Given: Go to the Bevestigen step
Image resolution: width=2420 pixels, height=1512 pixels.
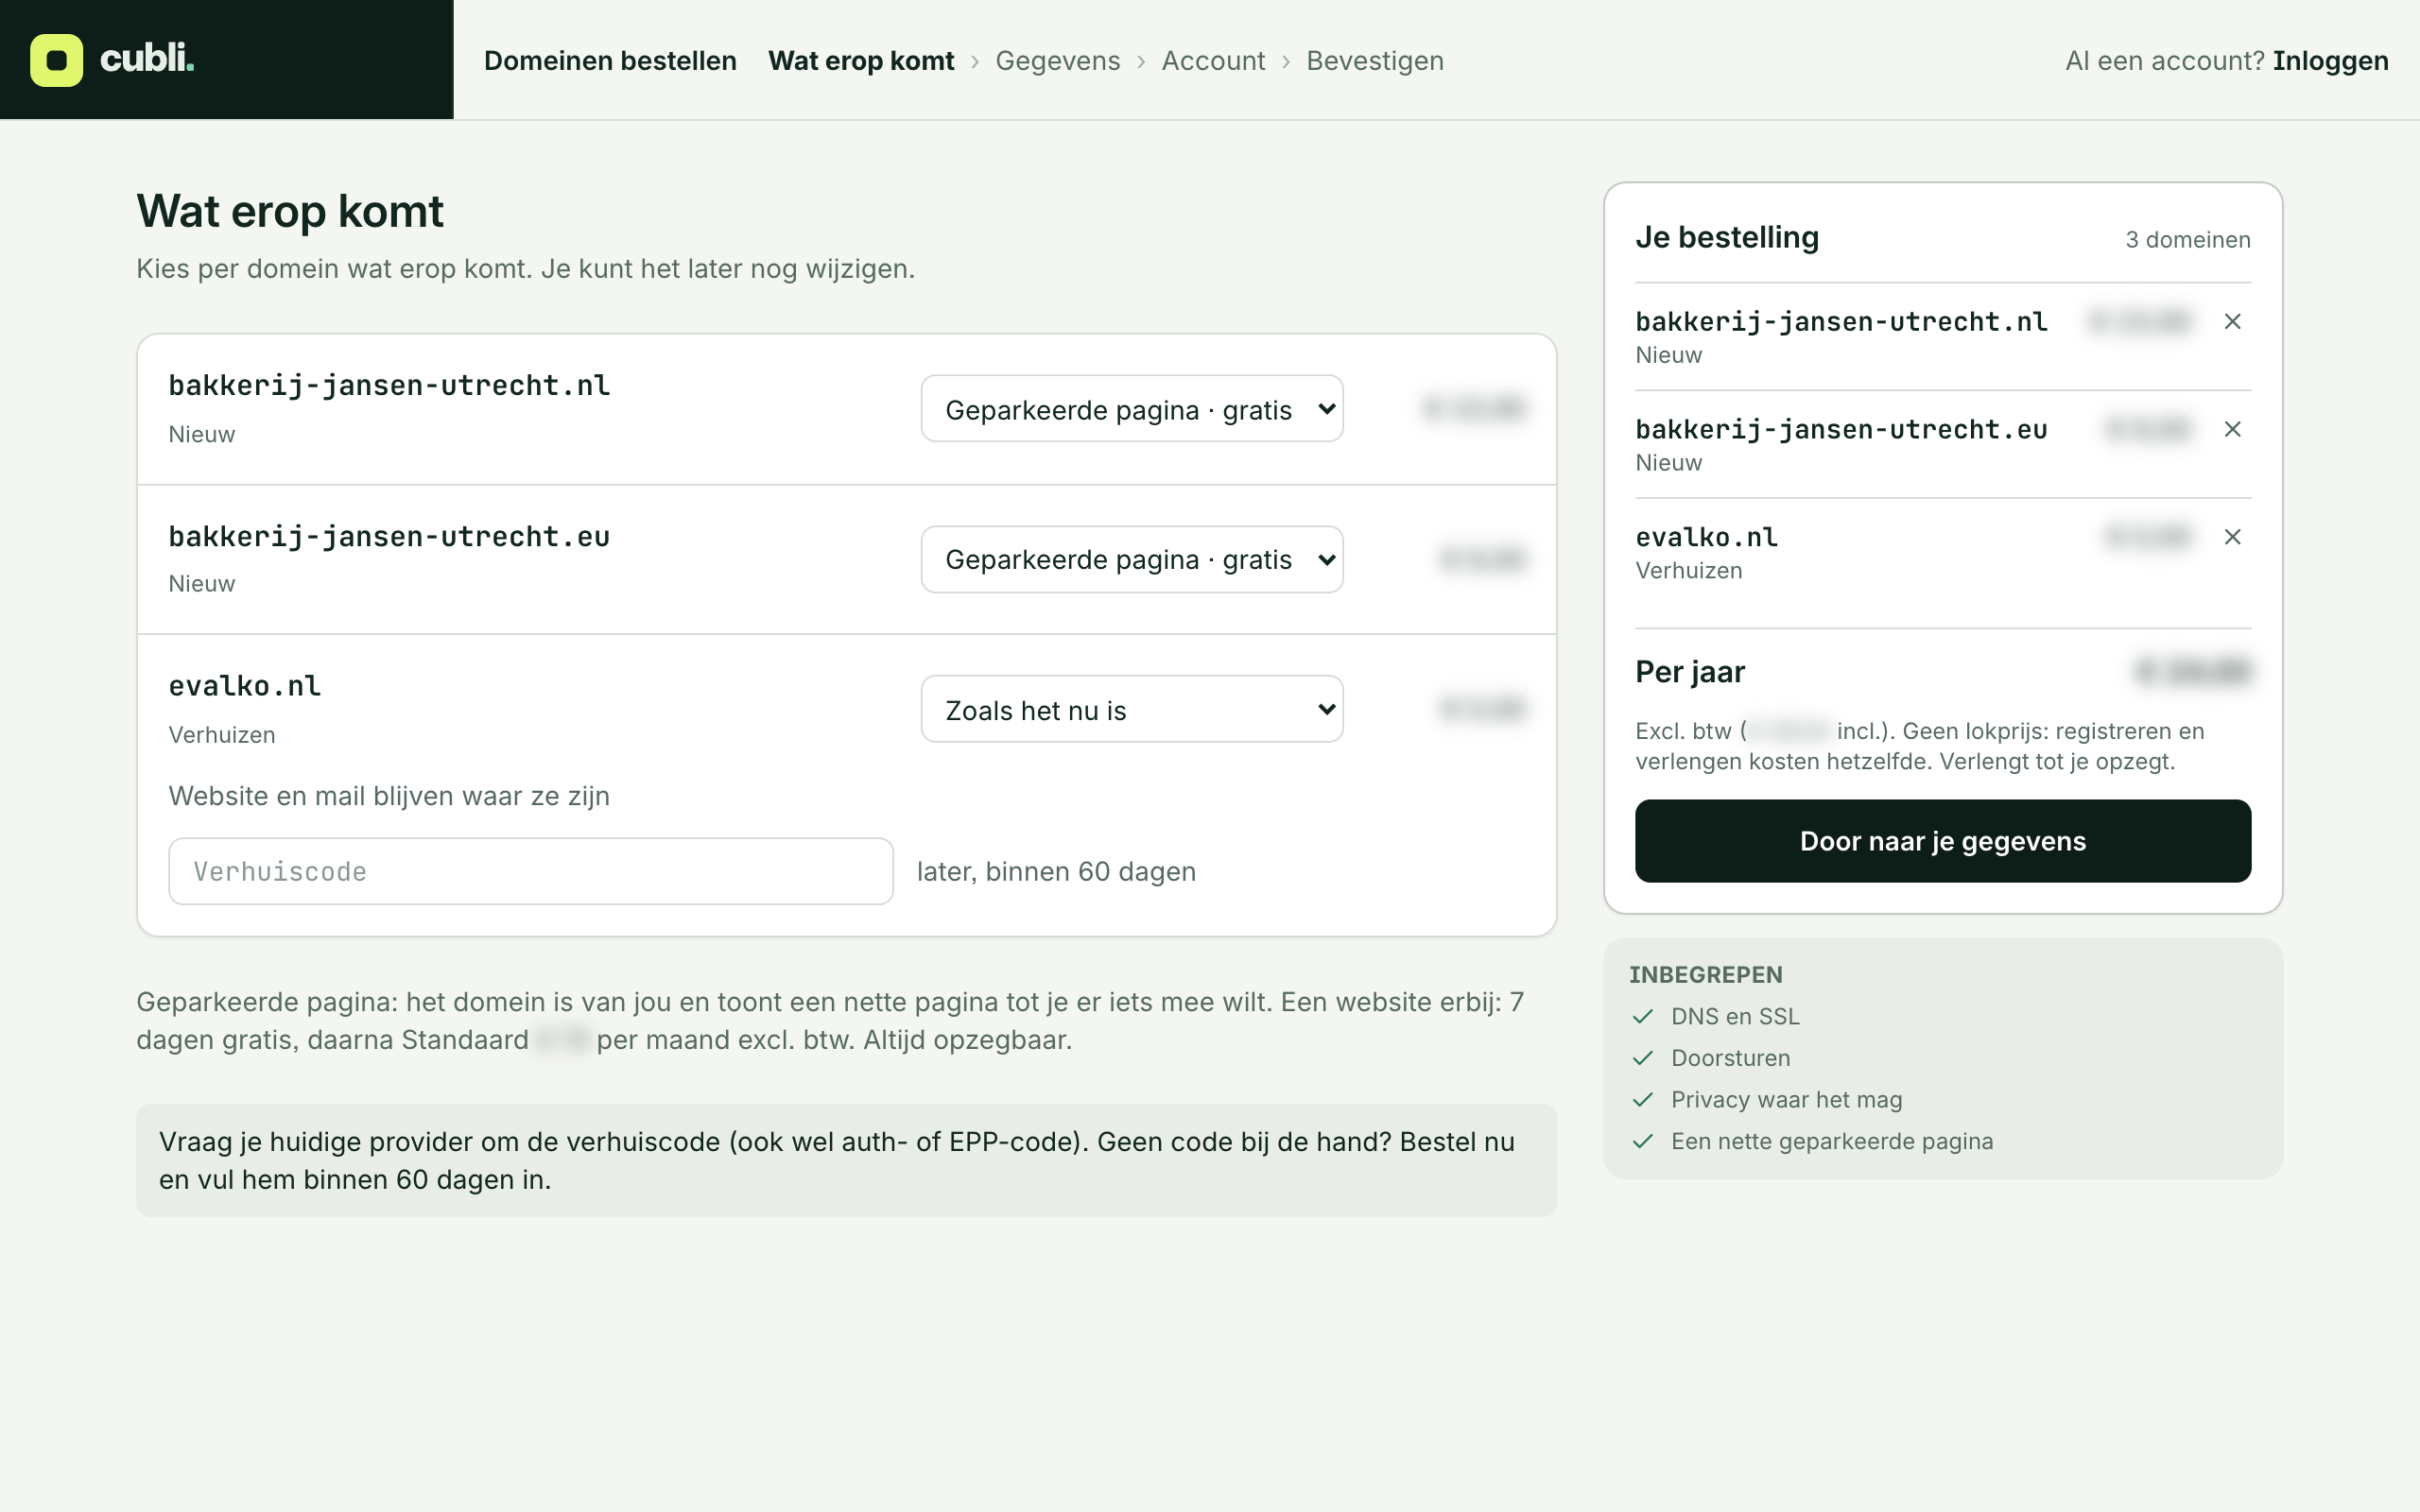Looking at the screenshot, I should pos(1375,60).
